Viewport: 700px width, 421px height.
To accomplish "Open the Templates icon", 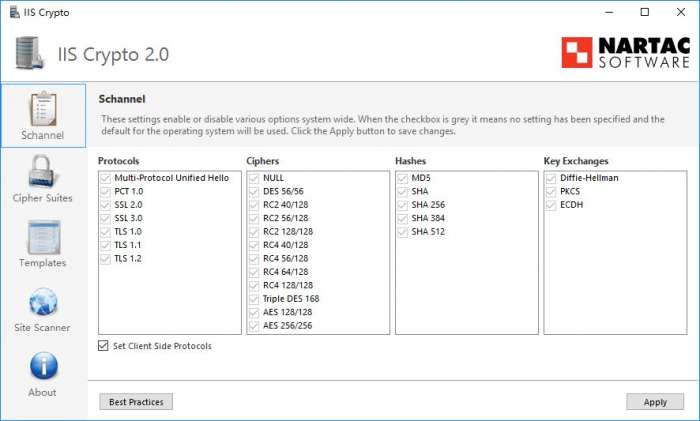I will (x=43, y=237).
